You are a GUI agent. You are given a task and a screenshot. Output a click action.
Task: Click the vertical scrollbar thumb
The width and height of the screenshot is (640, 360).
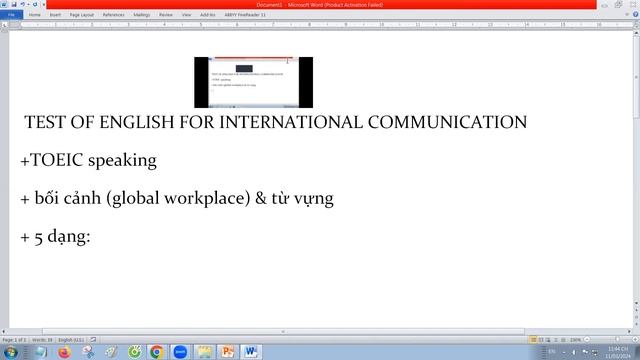(x=636, y=77)
